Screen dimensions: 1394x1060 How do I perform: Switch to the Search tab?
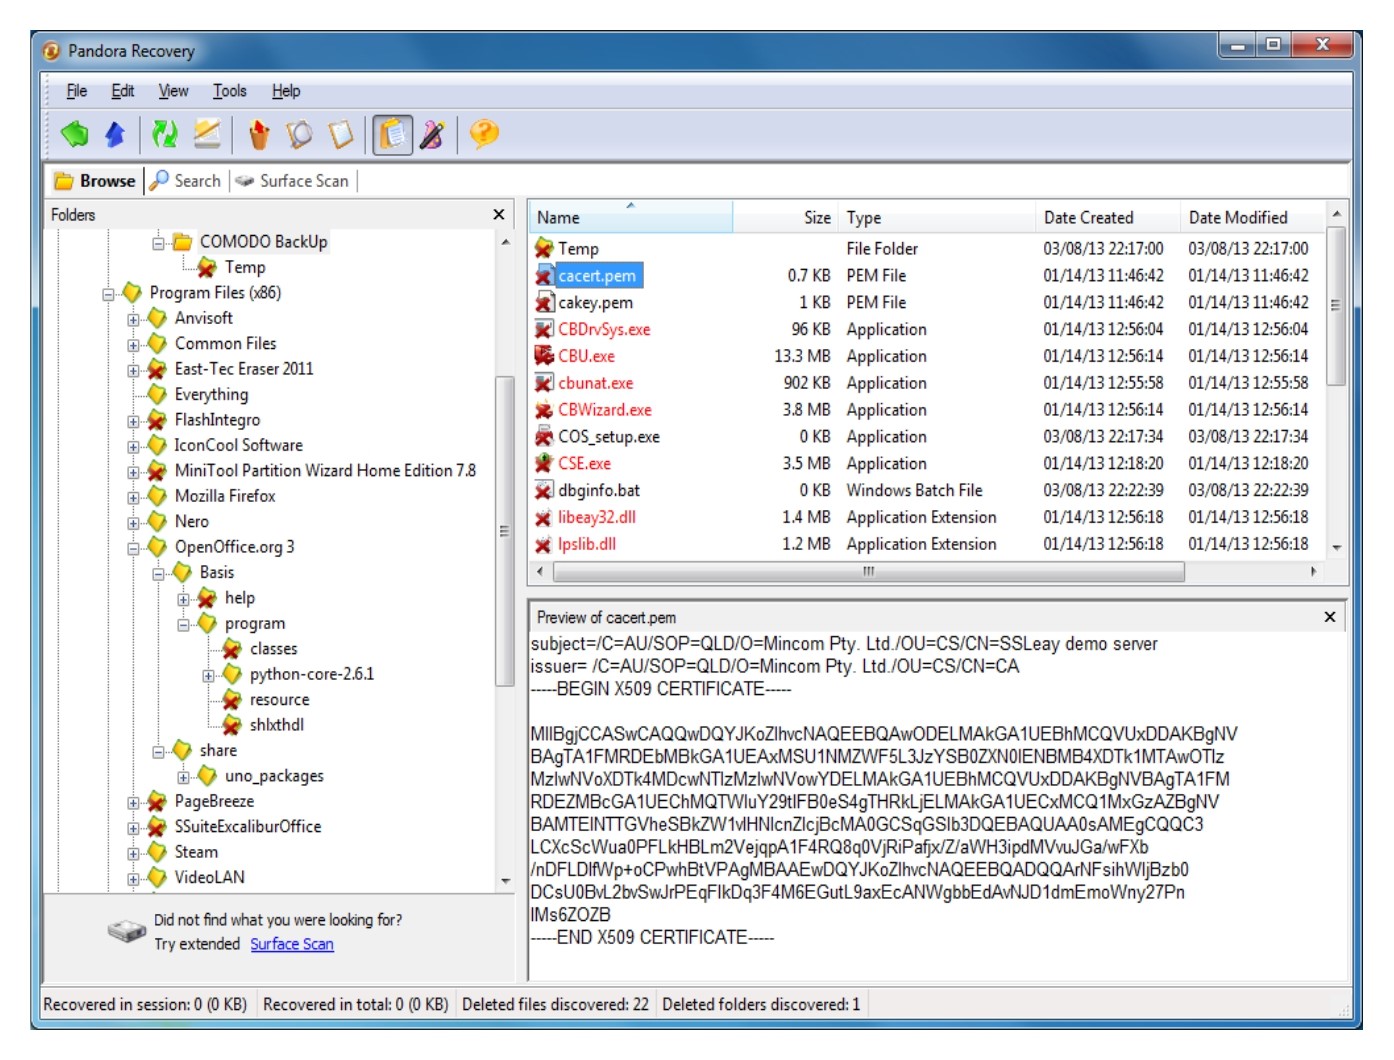pos(186,181)
